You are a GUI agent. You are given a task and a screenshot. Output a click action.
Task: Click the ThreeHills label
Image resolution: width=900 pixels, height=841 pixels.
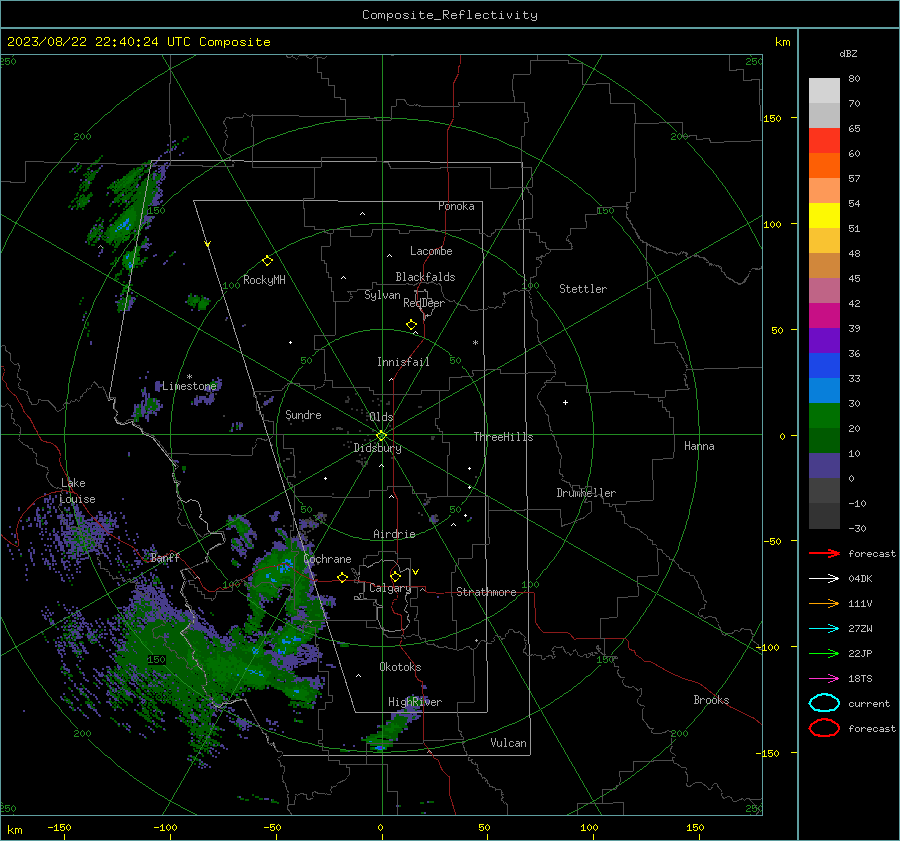503,437
